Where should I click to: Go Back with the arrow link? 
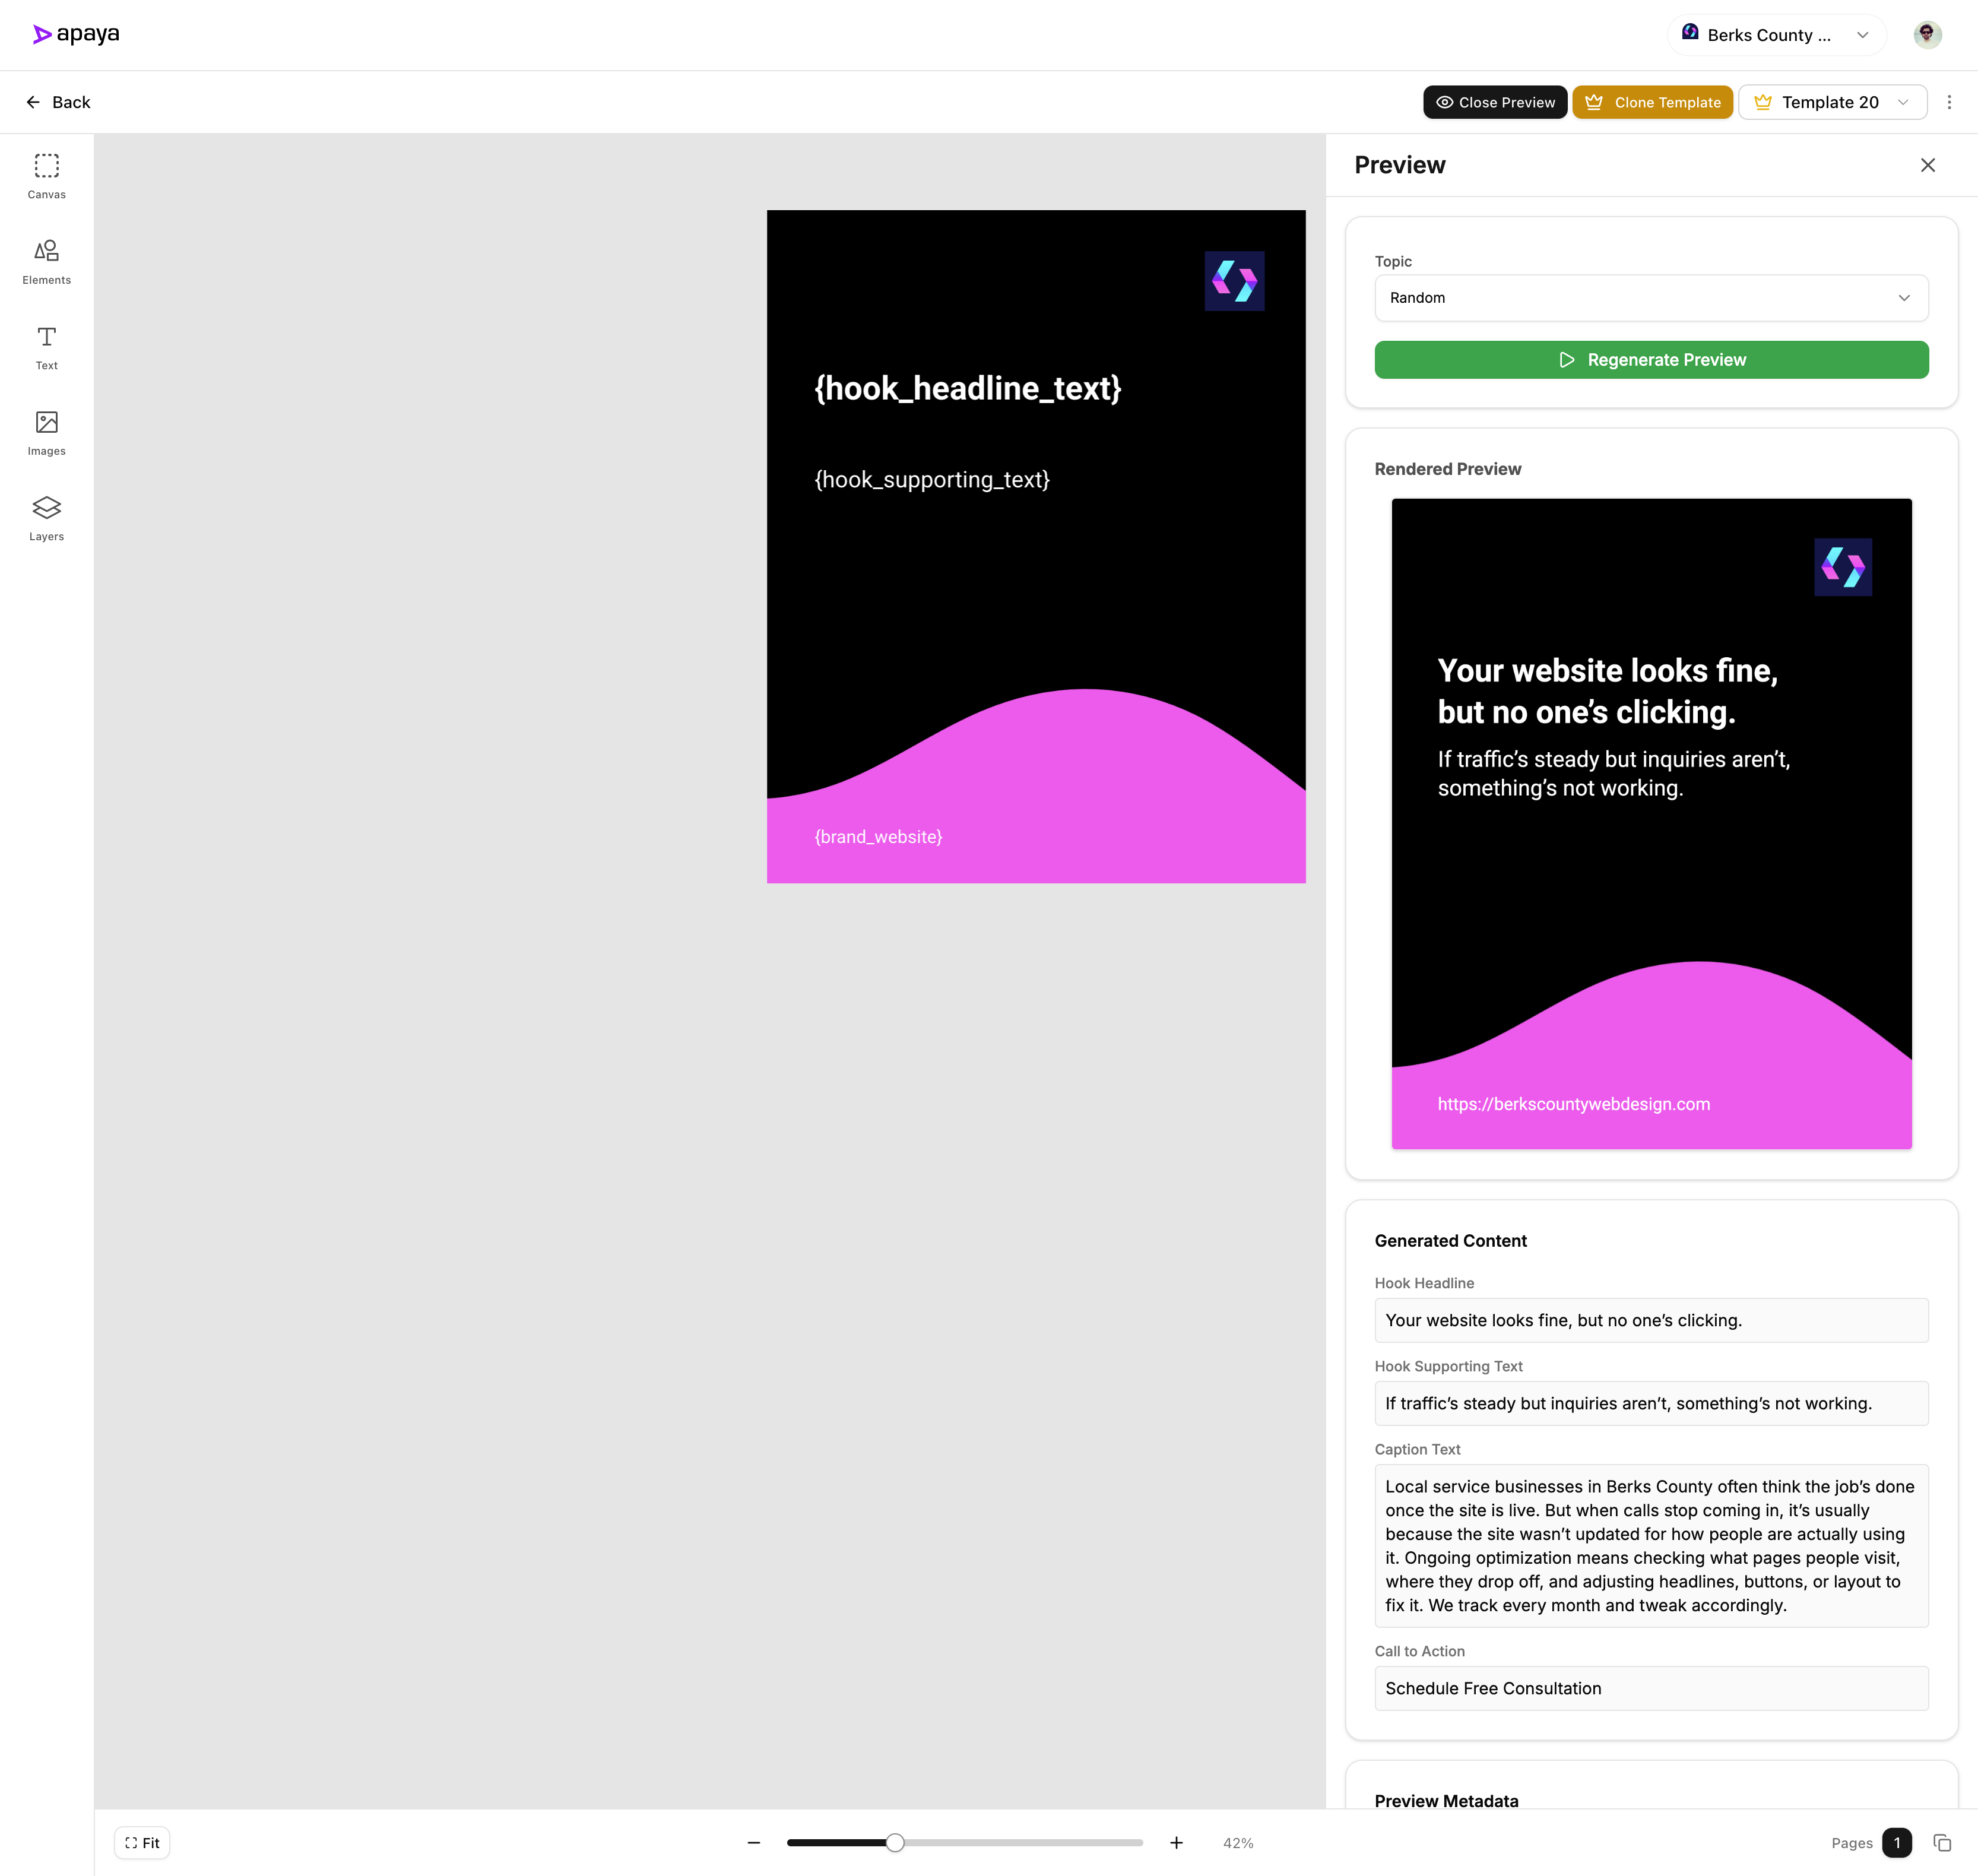[x=58, y=102]
